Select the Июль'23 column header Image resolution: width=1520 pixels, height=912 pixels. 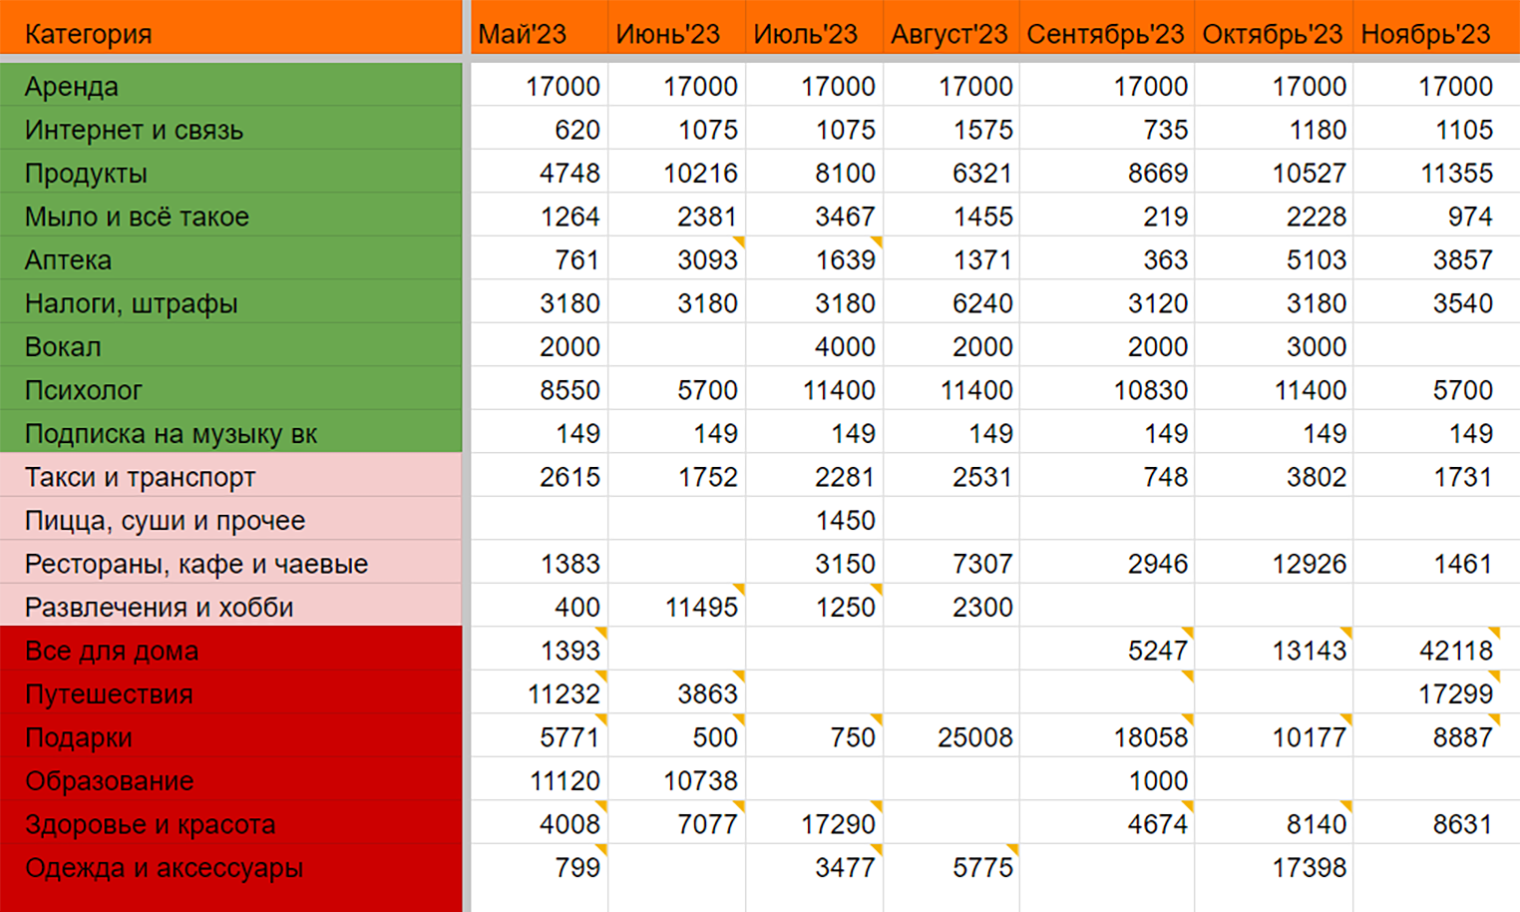point(814,28)
